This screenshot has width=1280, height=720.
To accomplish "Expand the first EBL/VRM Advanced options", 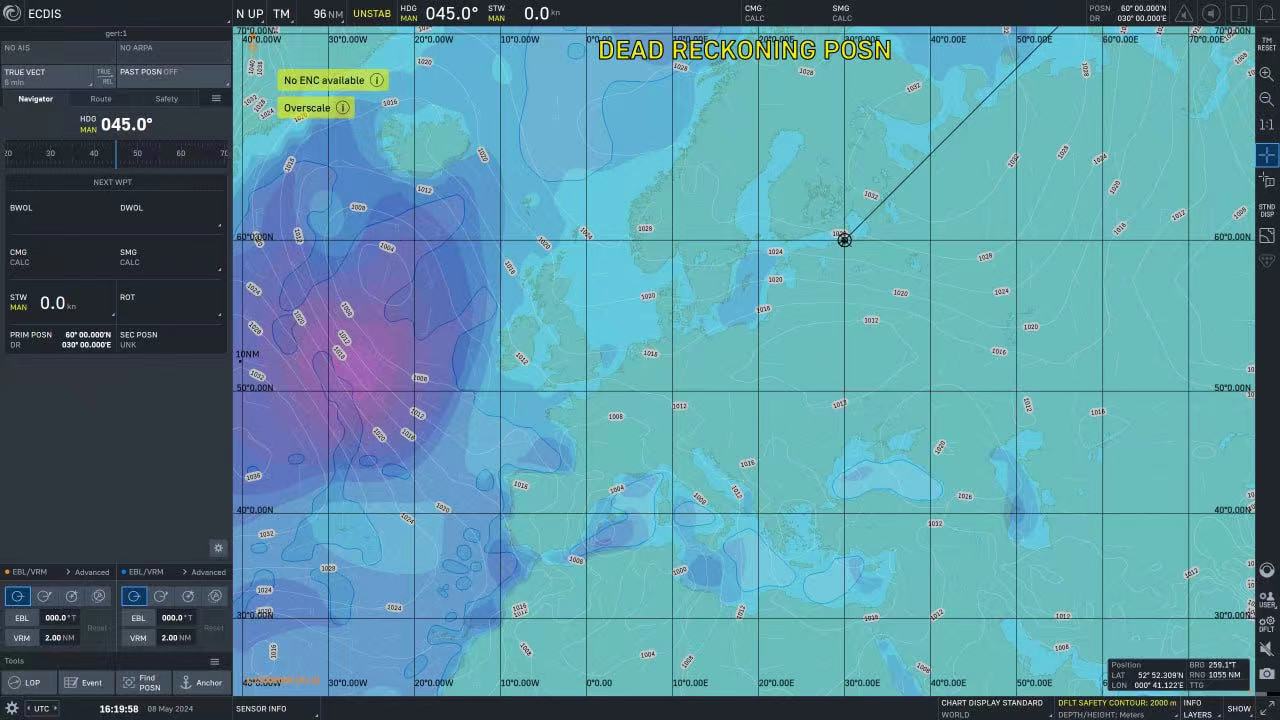I will 87,572.
